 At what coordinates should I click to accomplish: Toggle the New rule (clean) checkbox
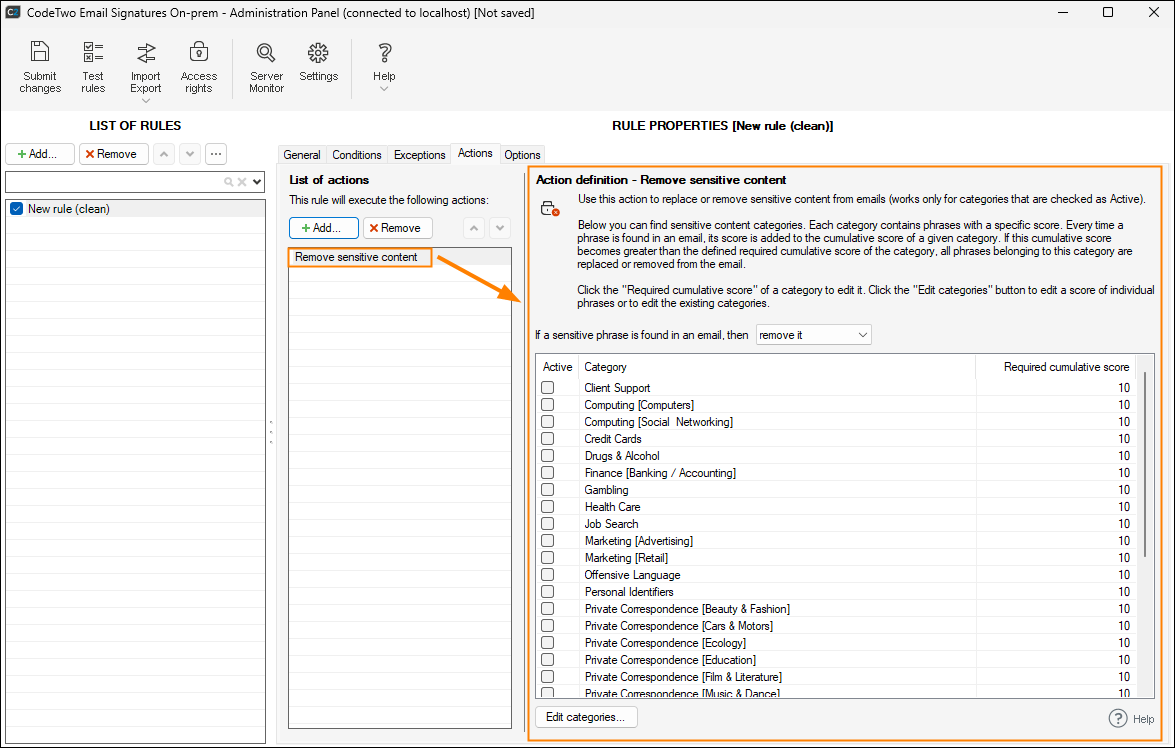[16, 209]
